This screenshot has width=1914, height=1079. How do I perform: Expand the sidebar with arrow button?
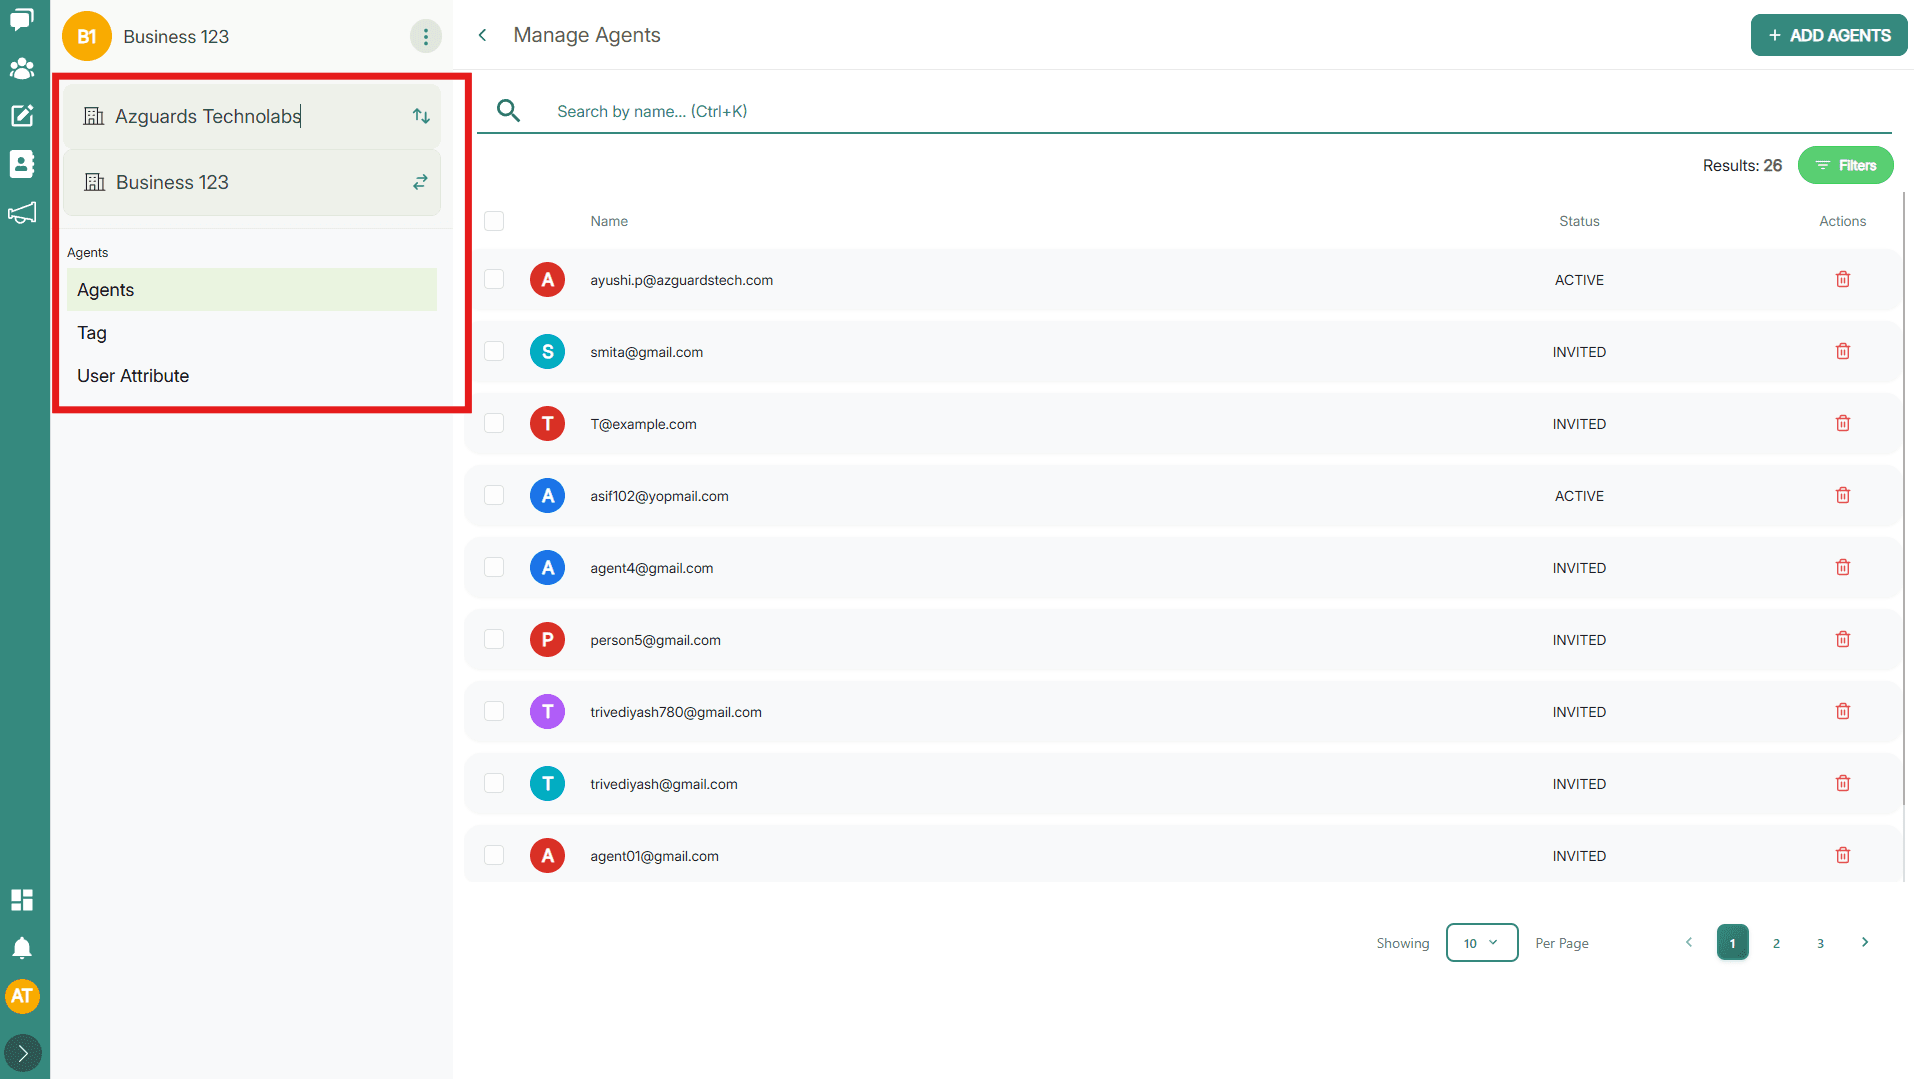point(22,1053)
